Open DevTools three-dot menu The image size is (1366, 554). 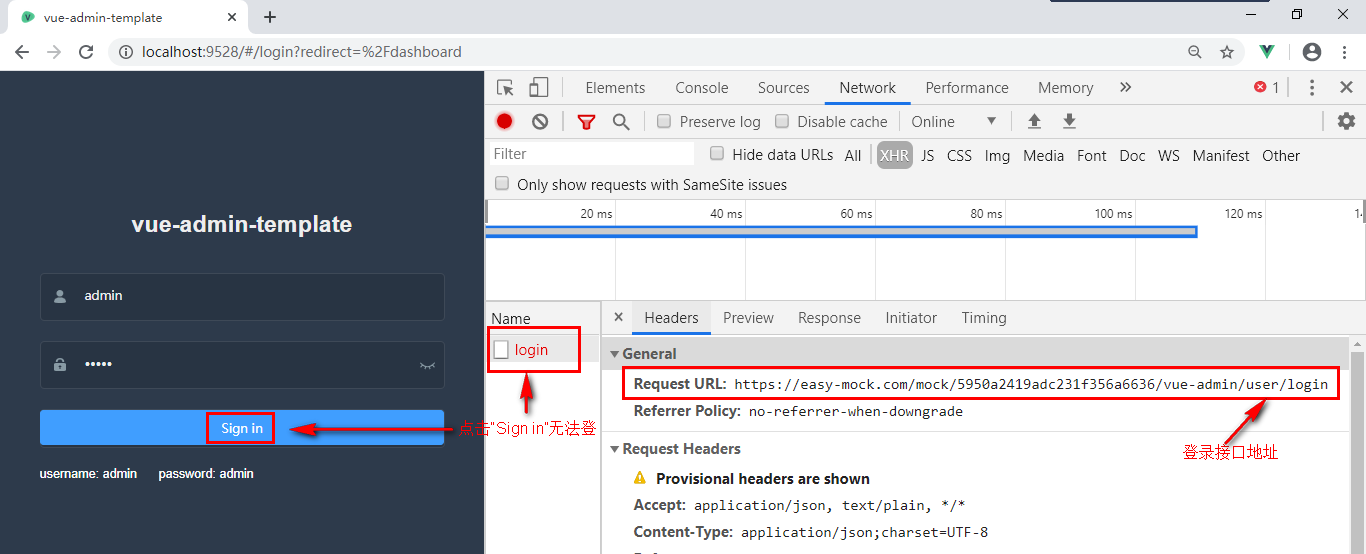[x=1312, y=87]
